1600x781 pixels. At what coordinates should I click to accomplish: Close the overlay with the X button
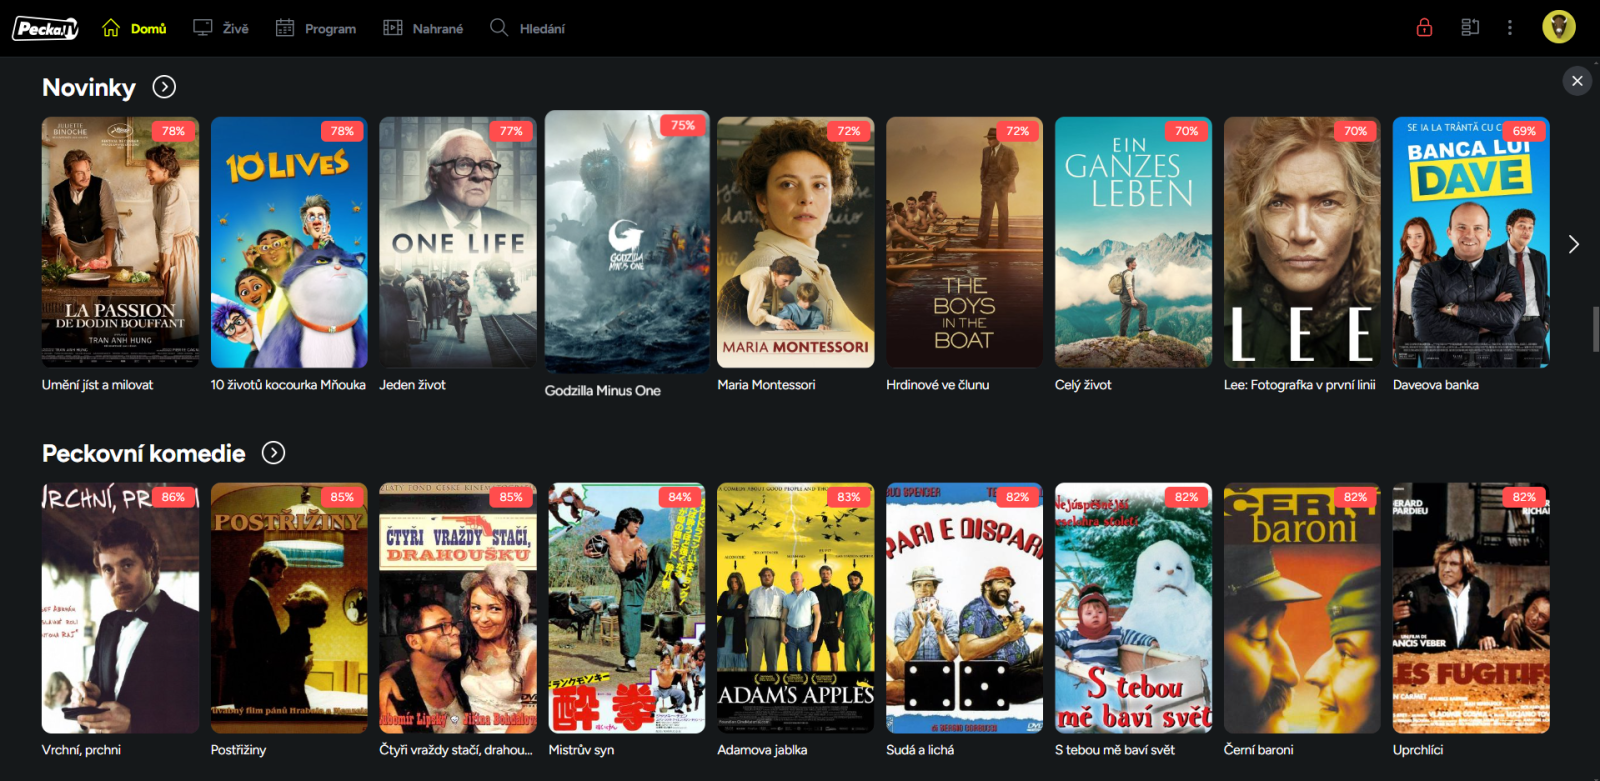tap(1577, 81)
